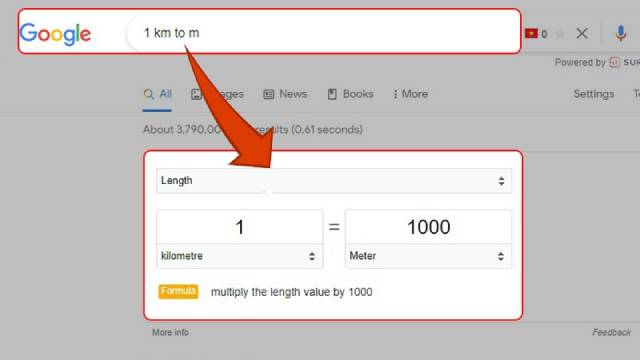Switch to the News tab
The height and width of the screenshot is (360, 640).
tap(285, 94)
